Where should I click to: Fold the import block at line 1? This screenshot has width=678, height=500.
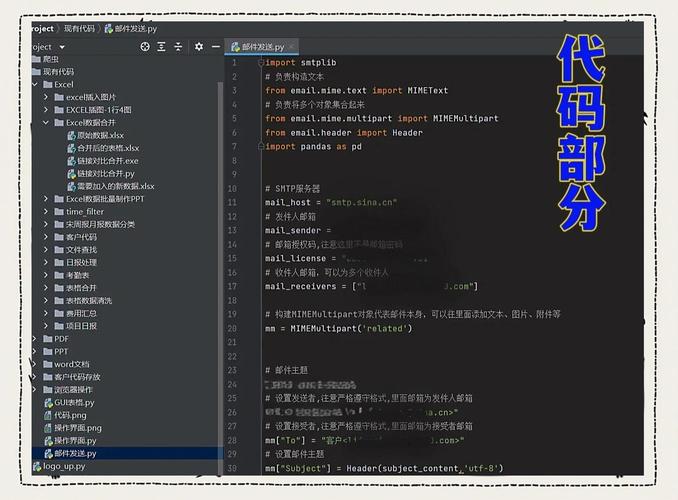click(x=261, y=63)
